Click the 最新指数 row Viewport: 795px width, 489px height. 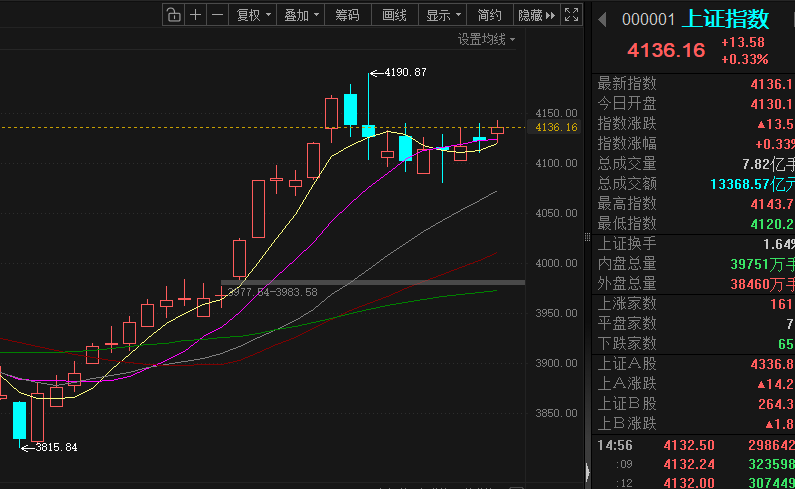click(695, 83)
